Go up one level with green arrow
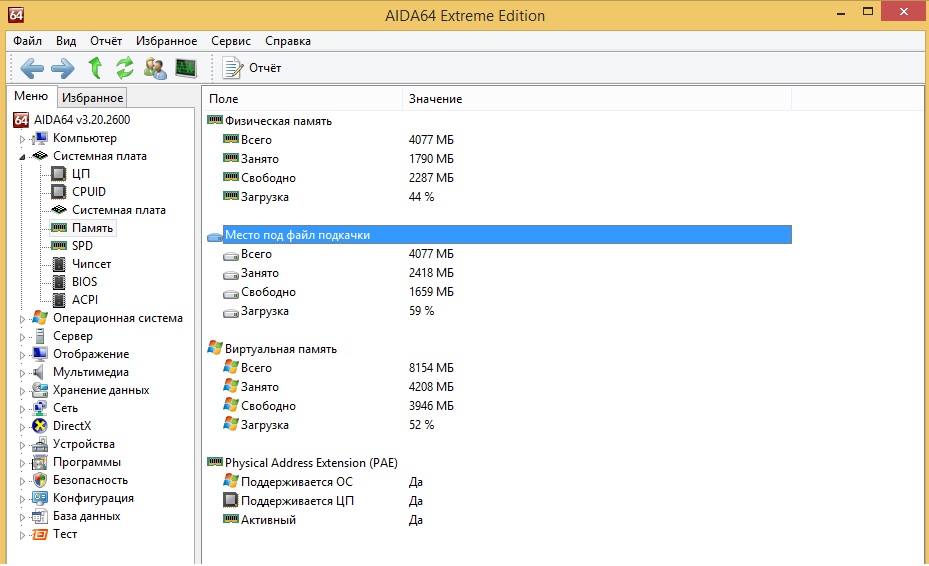This screenshot has height=566, width=929. point(95,68)
